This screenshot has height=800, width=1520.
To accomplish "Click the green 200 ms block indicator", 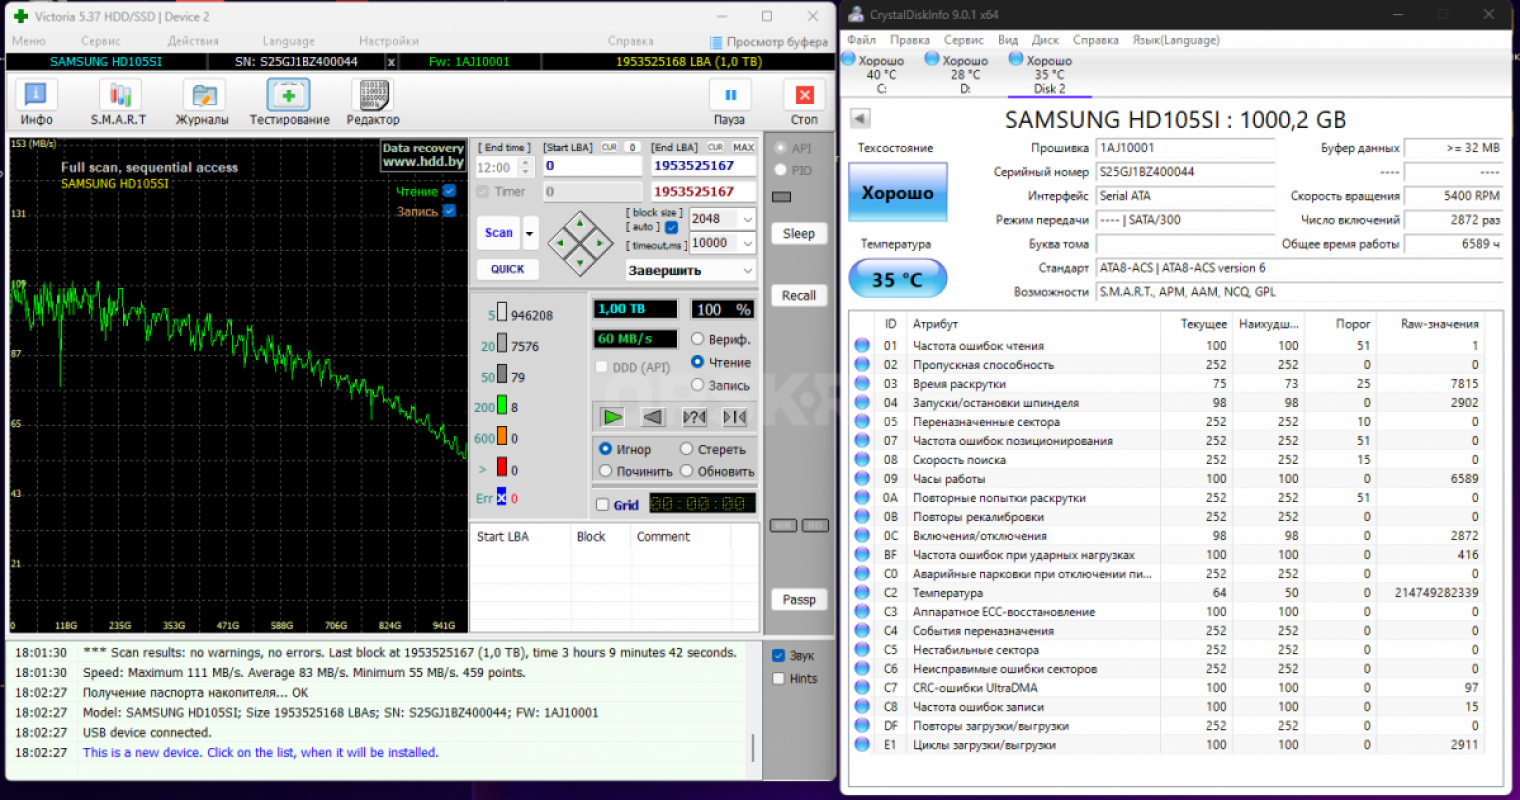I will click(502, 406).
